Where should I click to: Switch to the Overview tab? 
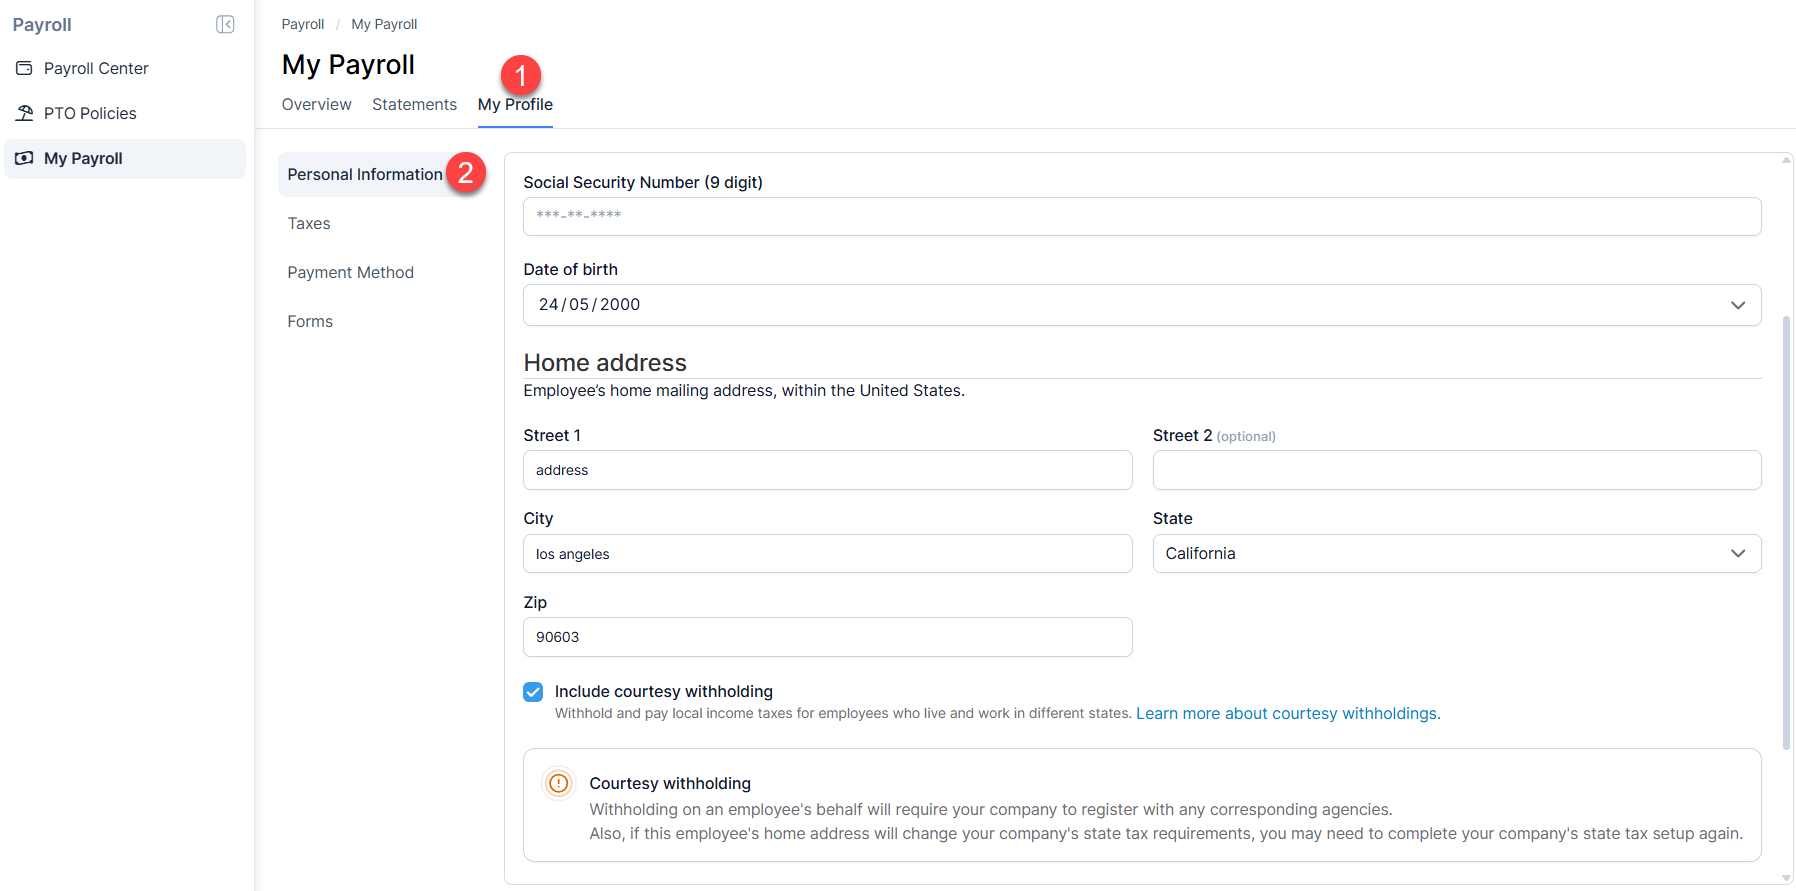tap(316, 104)
